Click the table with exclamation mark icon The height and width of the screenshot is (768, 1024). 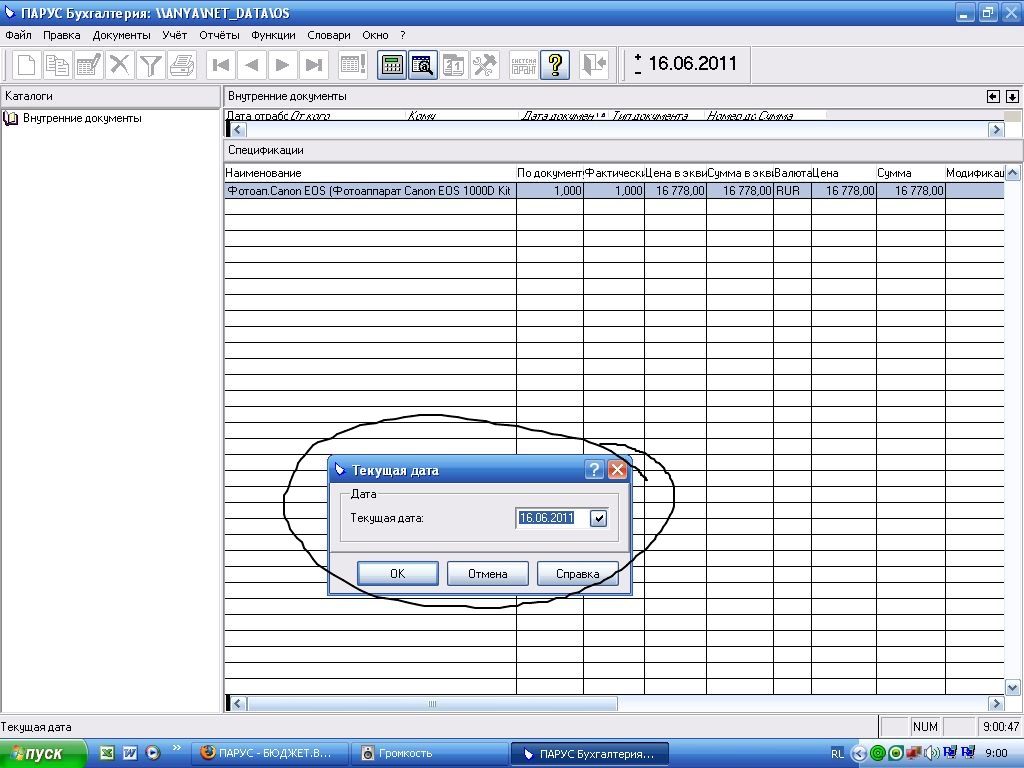click(x=353, y=65)
